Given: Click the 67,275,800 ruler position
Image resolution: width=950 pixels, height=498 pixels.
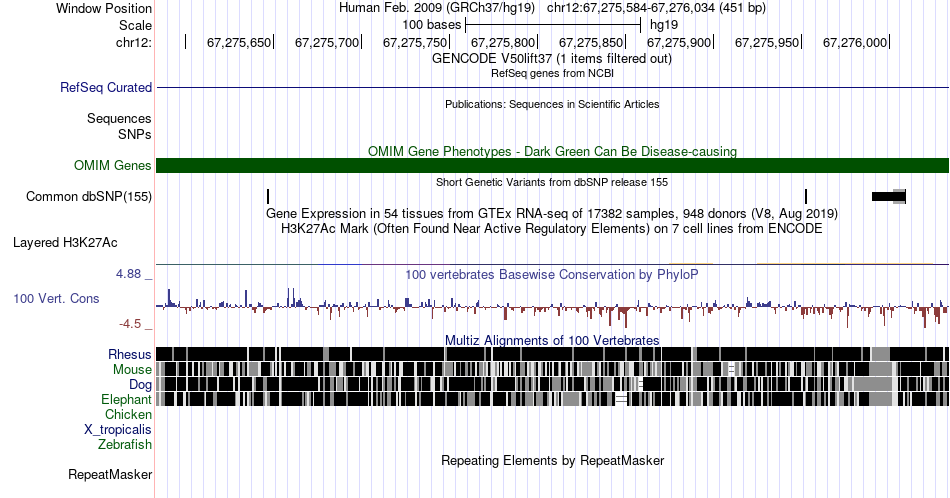Looking at the screenshot, I should [x=503, y=42].
